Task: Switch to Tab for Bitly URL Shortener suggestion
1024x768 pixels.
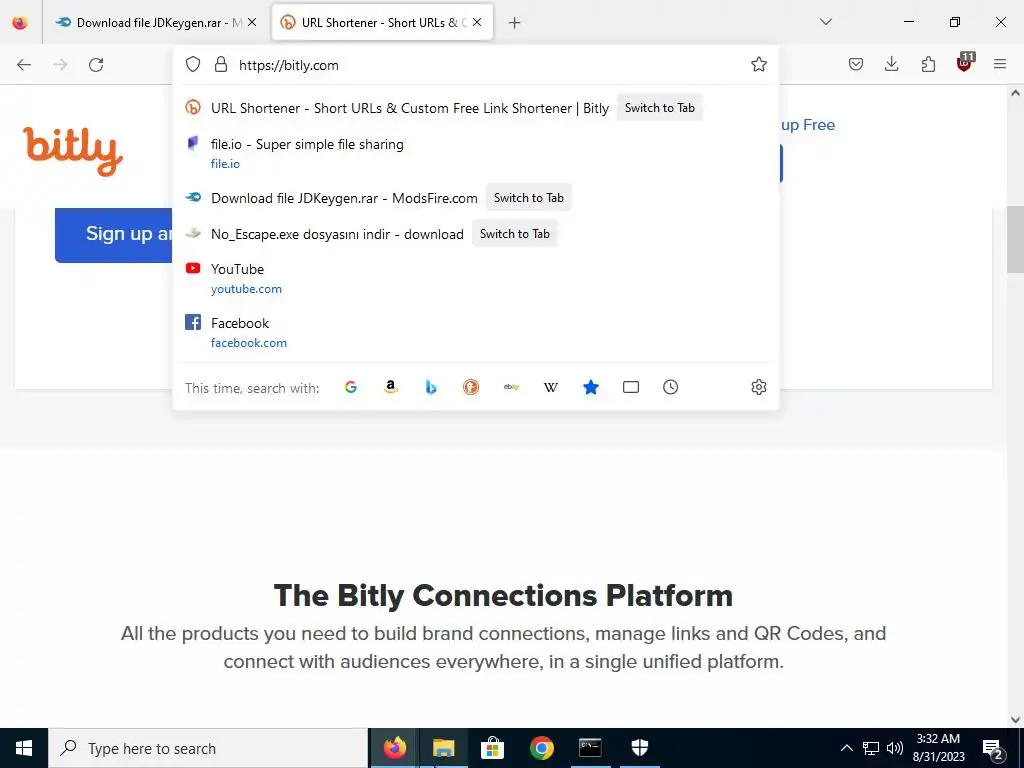Action: click(x=660, y=108)
